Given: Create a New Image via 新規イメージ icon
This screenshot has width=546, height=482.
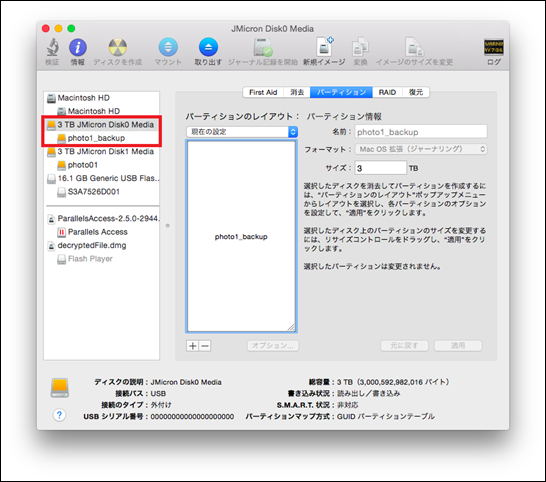Looking at the screenshot, I should click(x=324, y=47).
